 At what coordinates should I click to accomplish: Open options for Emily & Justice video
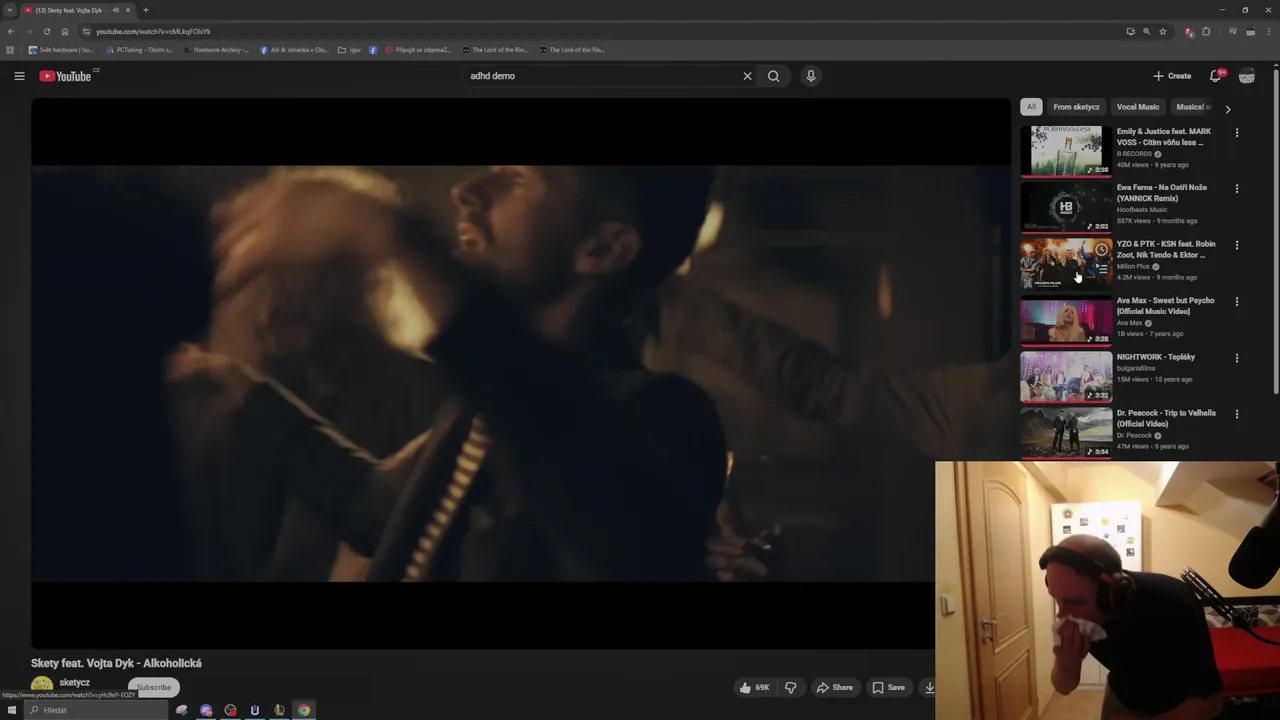pyautogui.click(x=1237, y=132)
